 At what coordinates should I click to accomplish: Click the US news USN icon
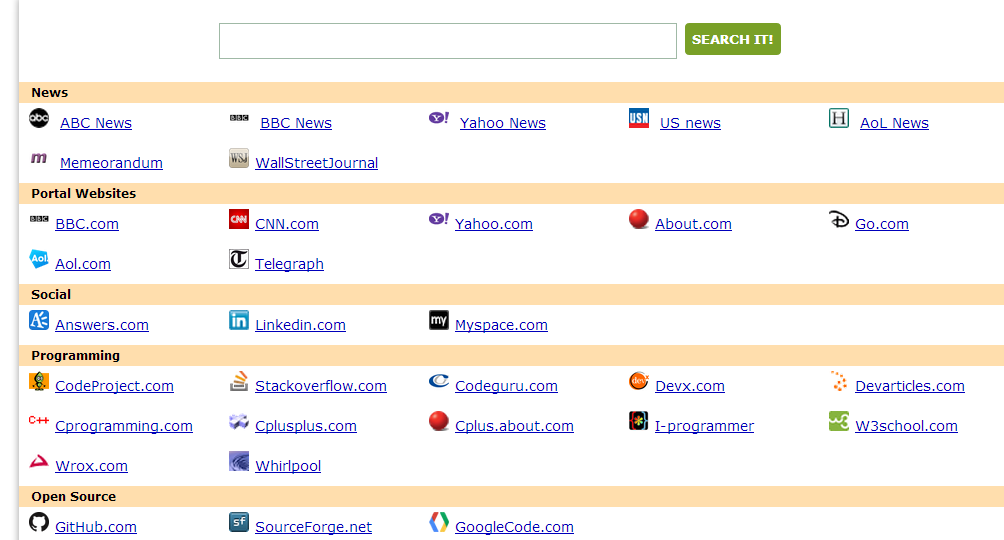coord(638,119)
